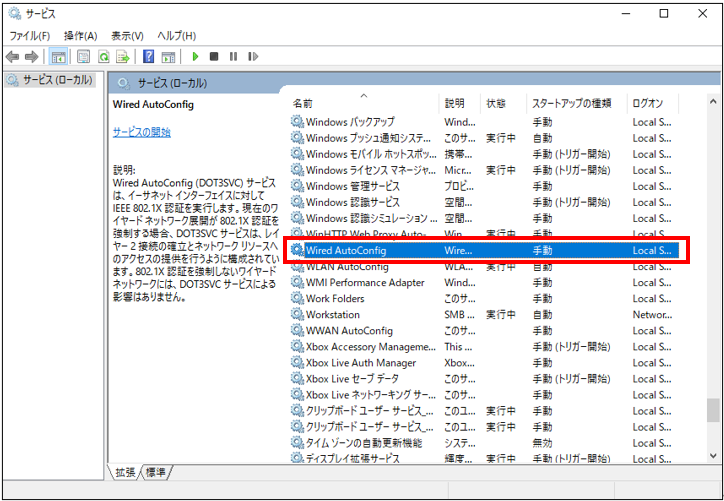Select the WLAN AutoConfig service row
The image size is (724, 501).
(347, 267)
